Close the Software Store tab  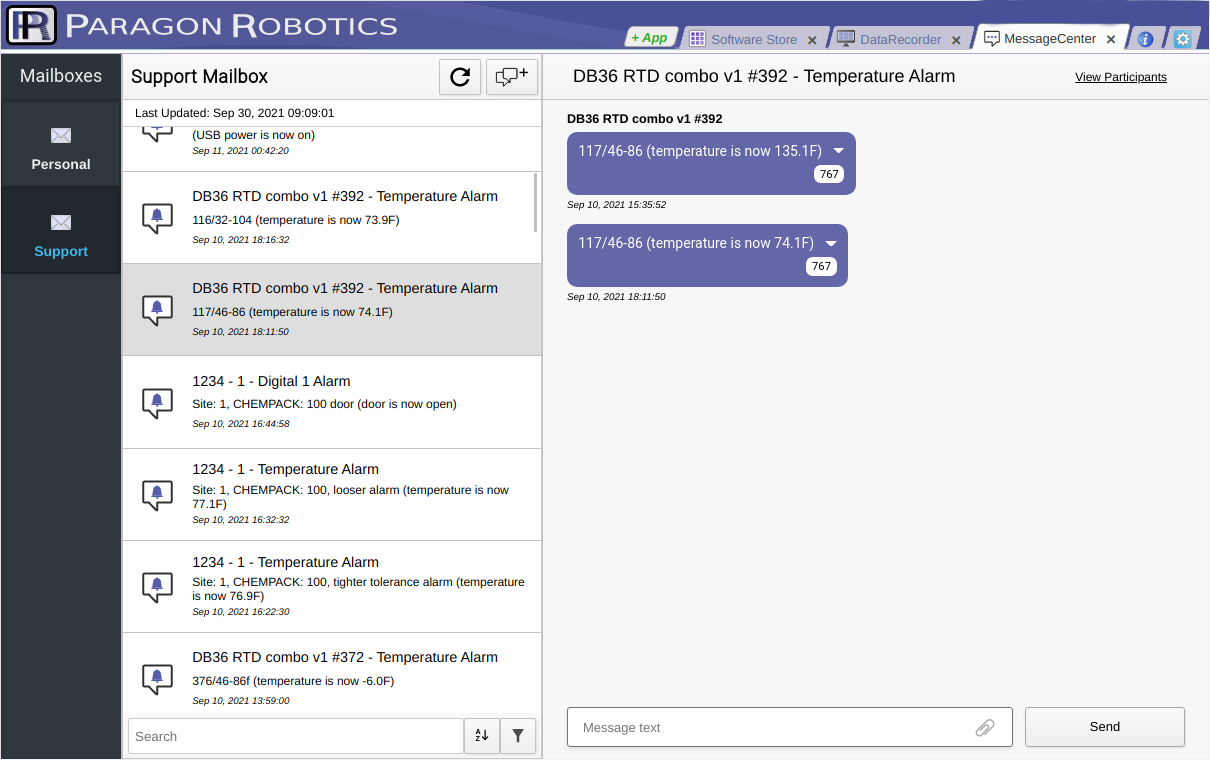click(x=812, y=40)
